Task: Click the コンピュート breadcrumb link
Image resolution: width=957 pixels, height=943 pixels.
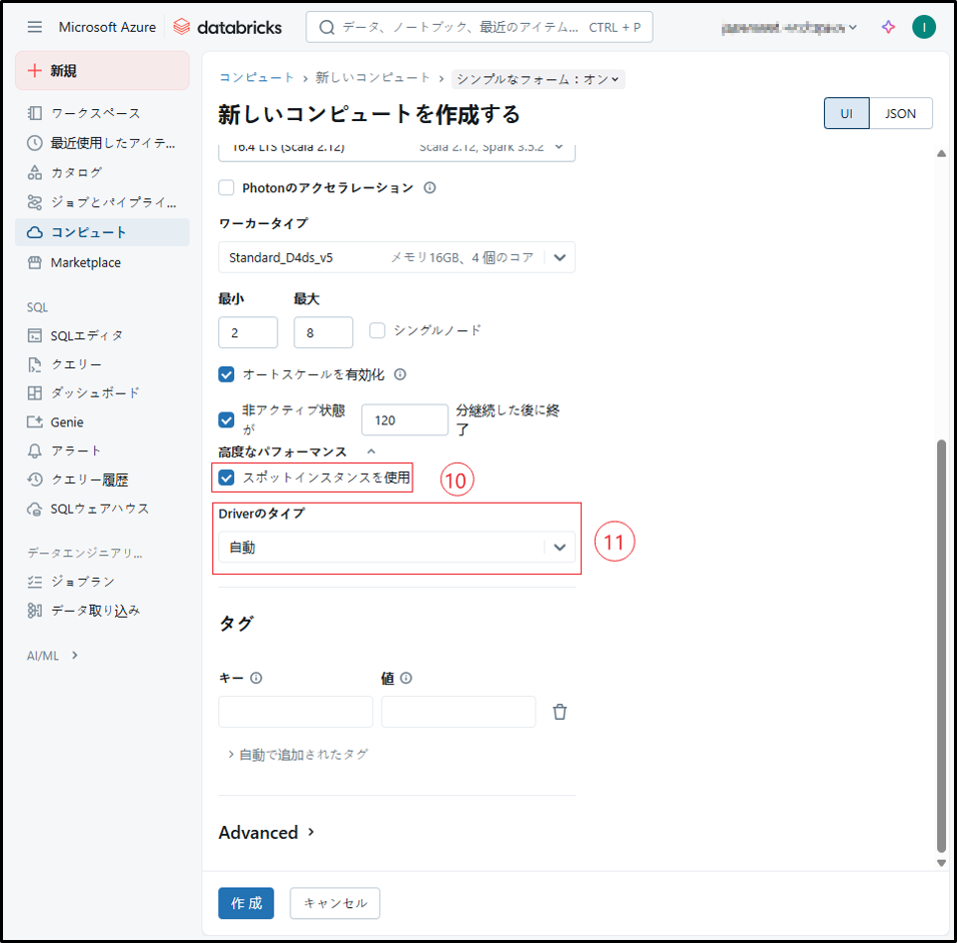Action: pos(256,78)
